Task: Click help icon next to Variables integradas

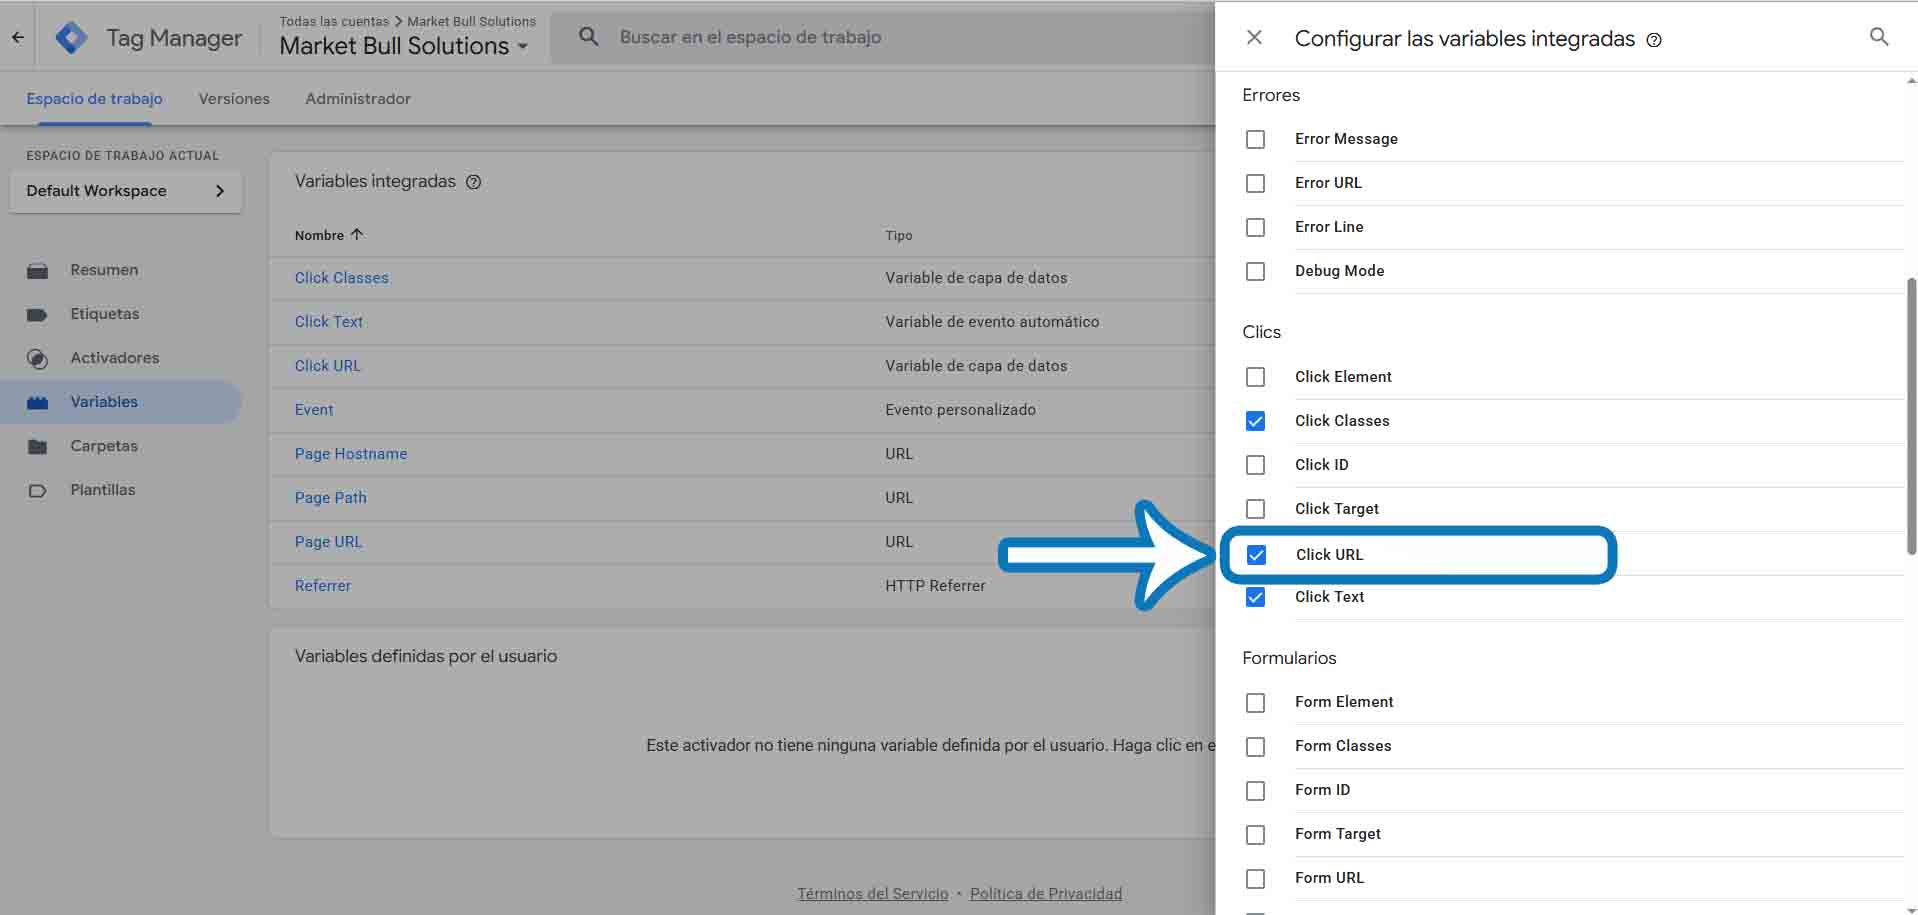Action: pyautogui.click(x=474, y=182)
